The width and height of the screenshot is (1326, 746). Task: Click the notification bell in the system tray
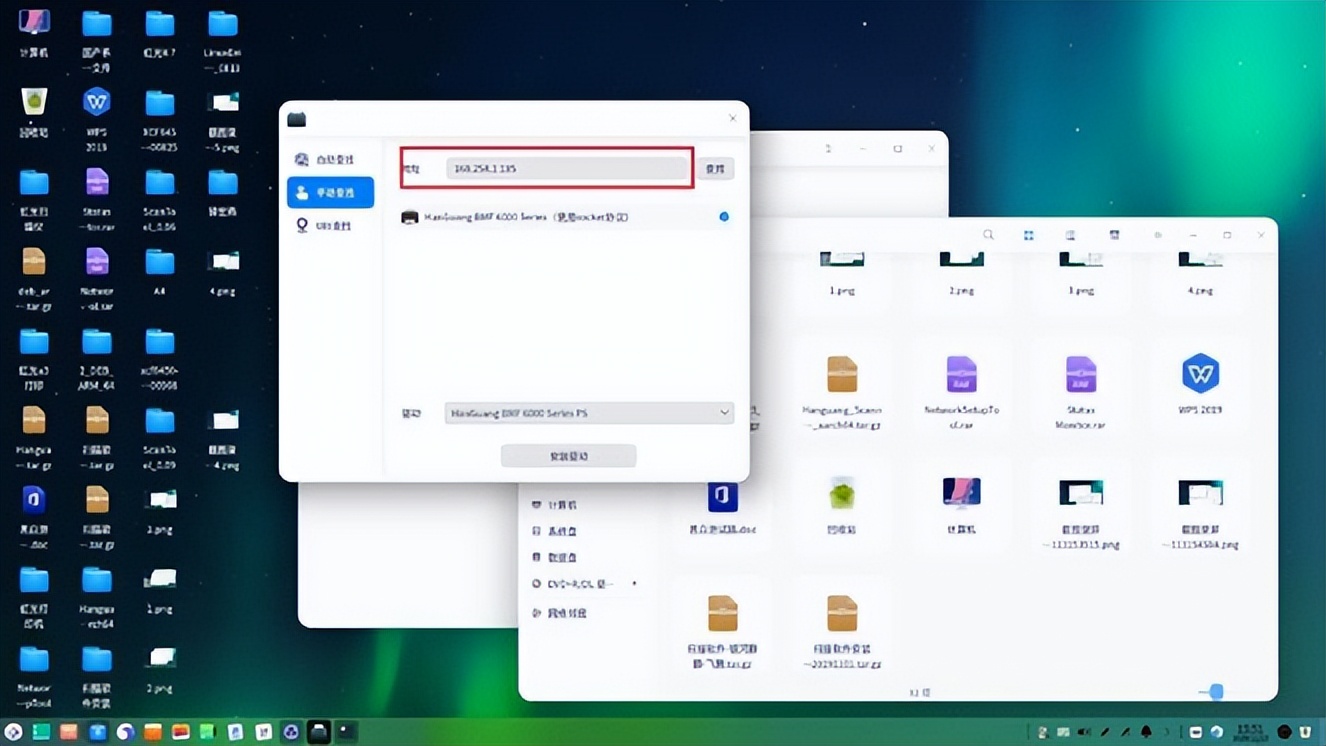point(1145,732)
